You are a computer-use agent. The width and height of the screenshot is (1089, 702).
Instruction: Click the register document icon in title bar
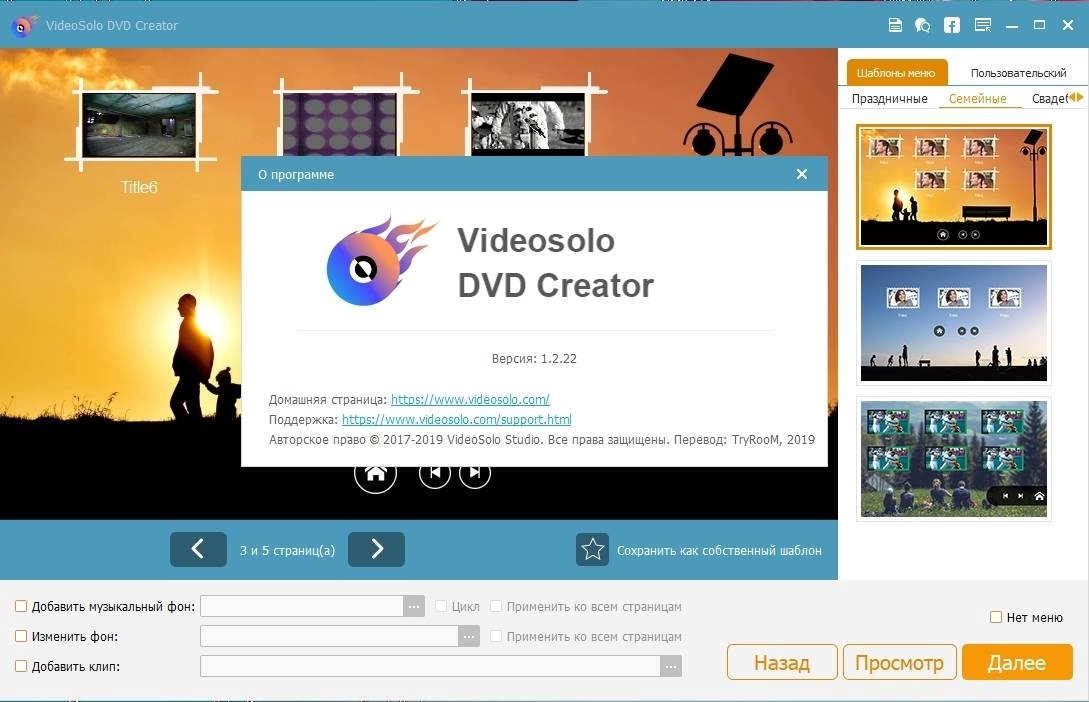895,26
